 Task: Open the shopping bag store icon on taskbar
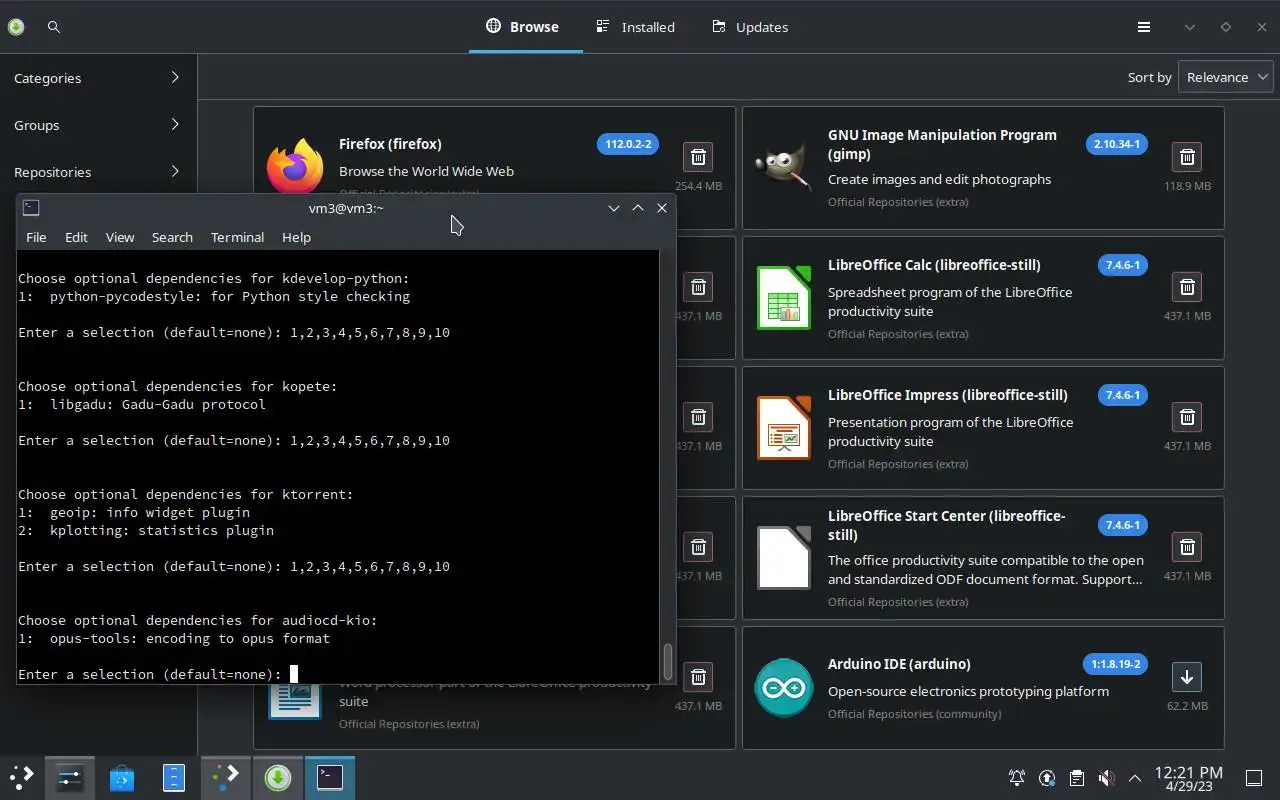click(122, 777)
